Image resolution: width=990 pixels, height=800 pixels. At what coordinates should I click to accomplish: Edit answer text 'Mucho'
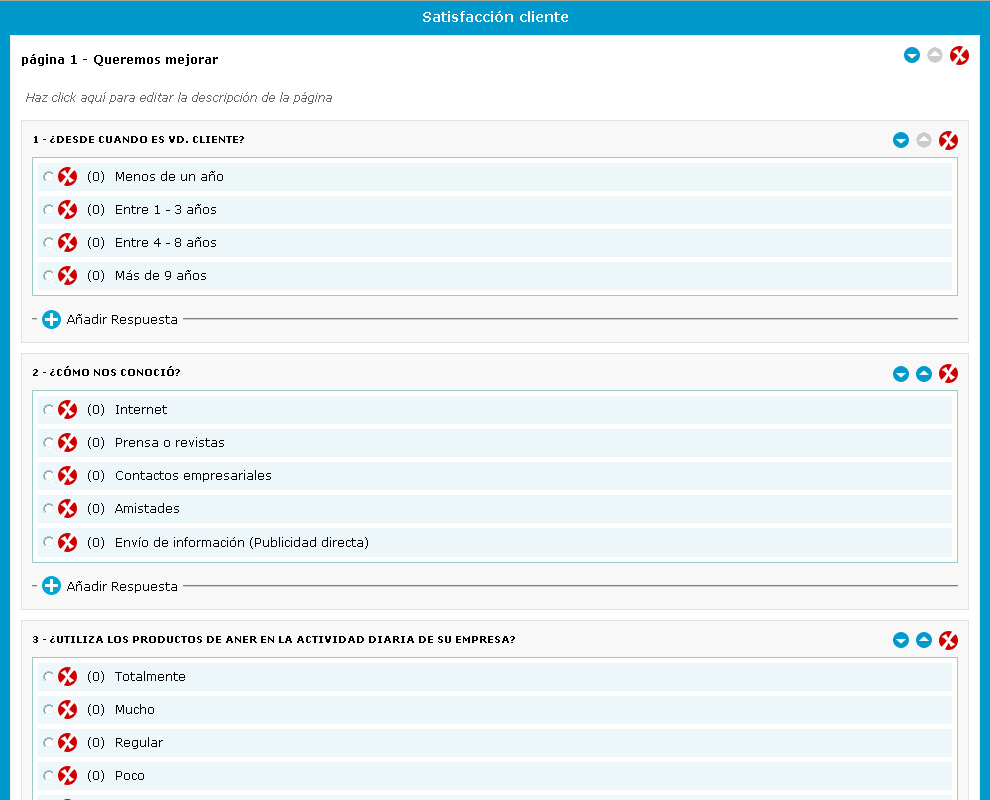coord(134,710)
